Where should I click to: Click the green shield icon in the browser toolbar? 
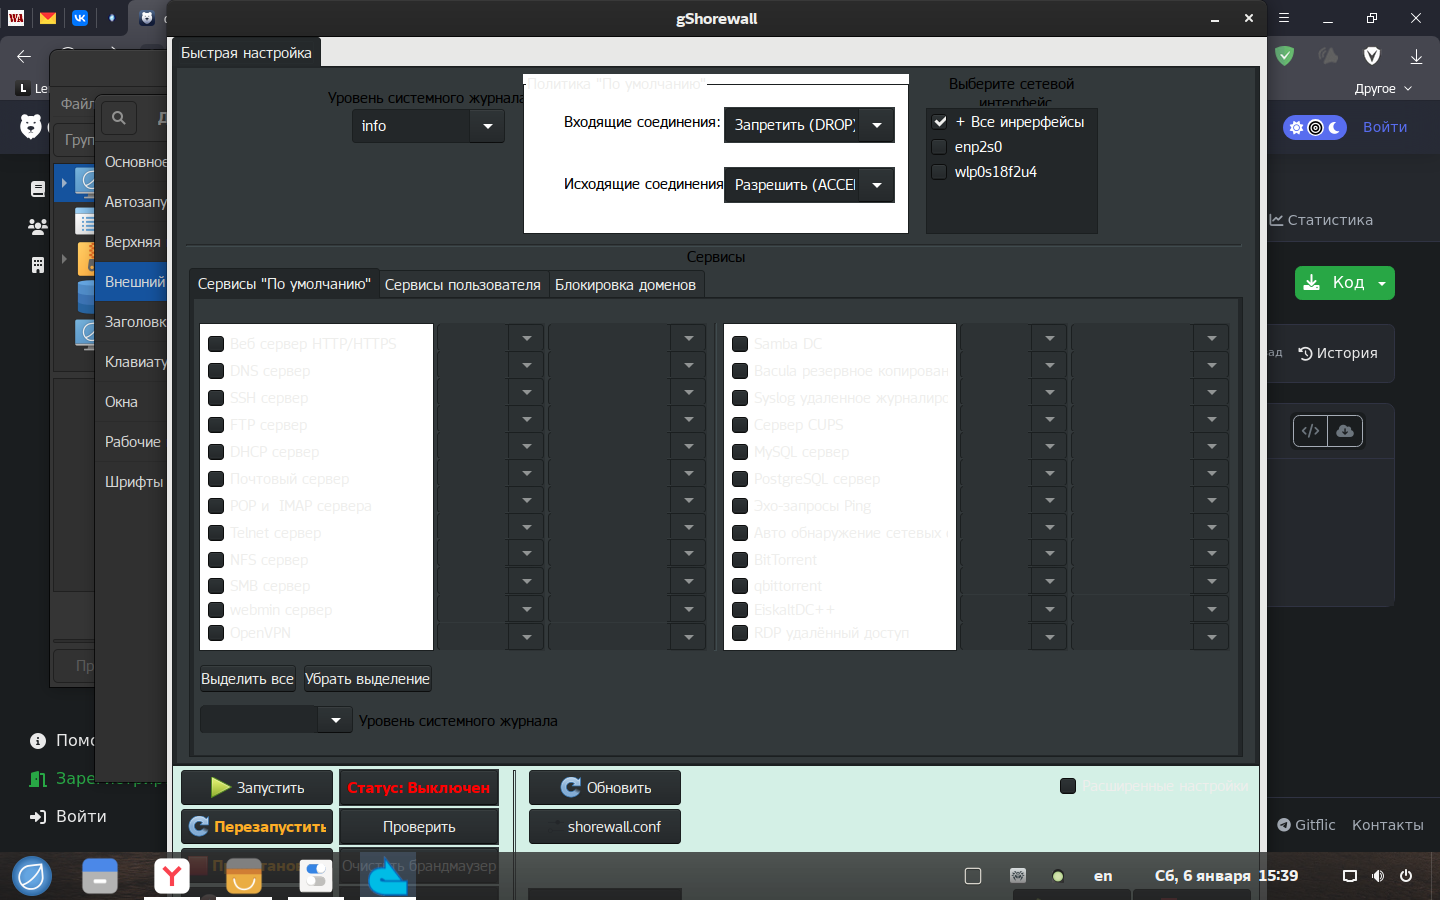click(x=1285, y=56)
